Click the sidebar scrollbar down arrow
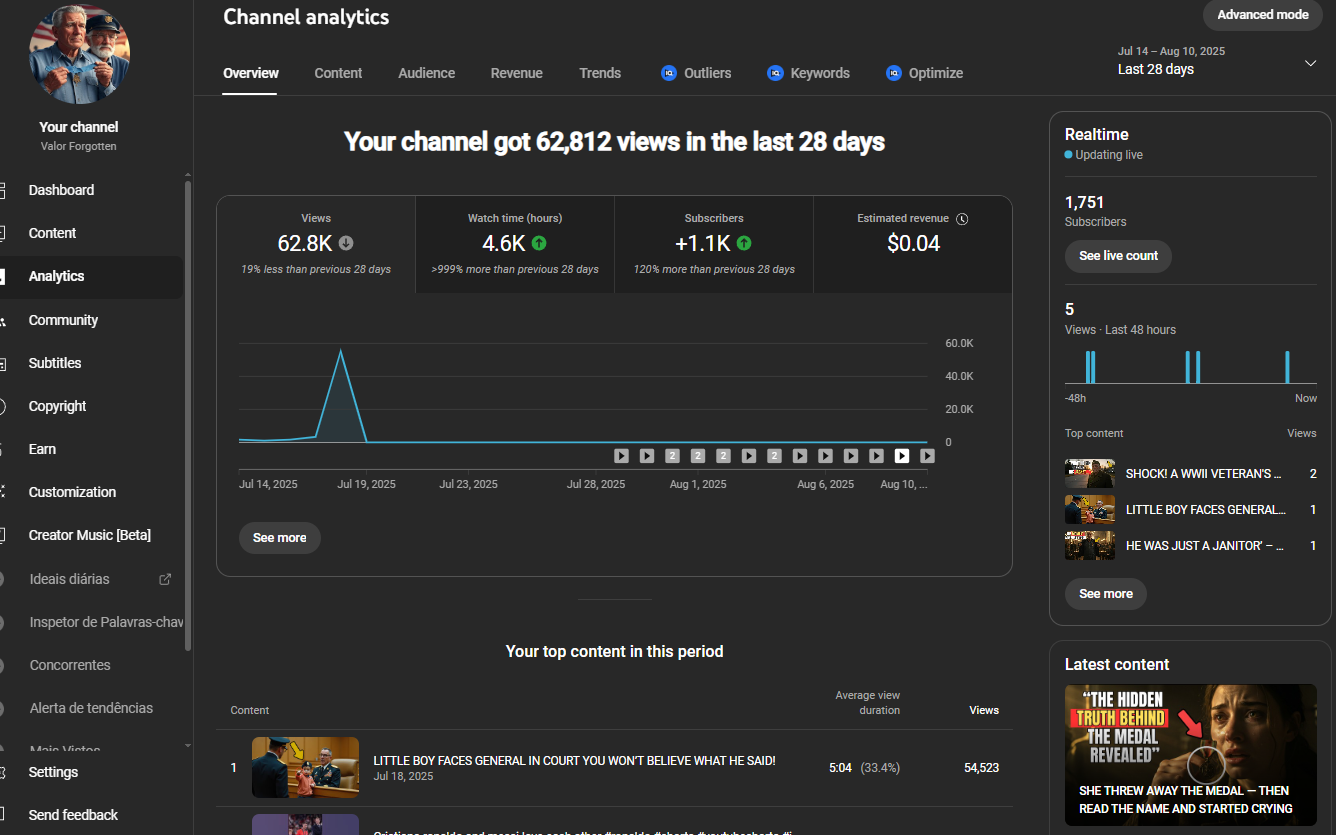Viewport: 1336px width, 835px height. [188, 745]
